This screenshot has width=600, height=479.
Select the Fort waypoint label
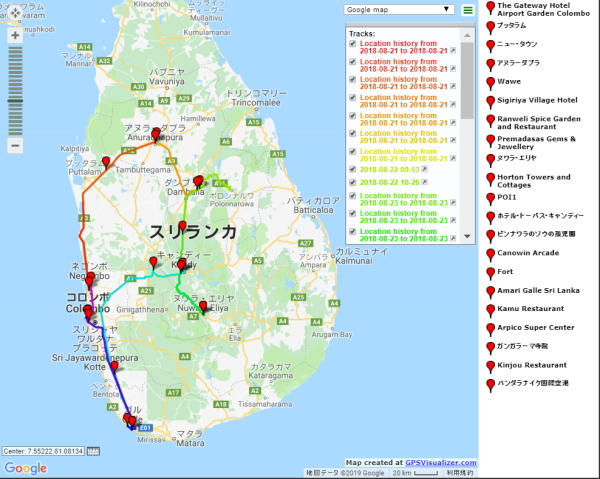pyautogui.click(x=505, y=271)
